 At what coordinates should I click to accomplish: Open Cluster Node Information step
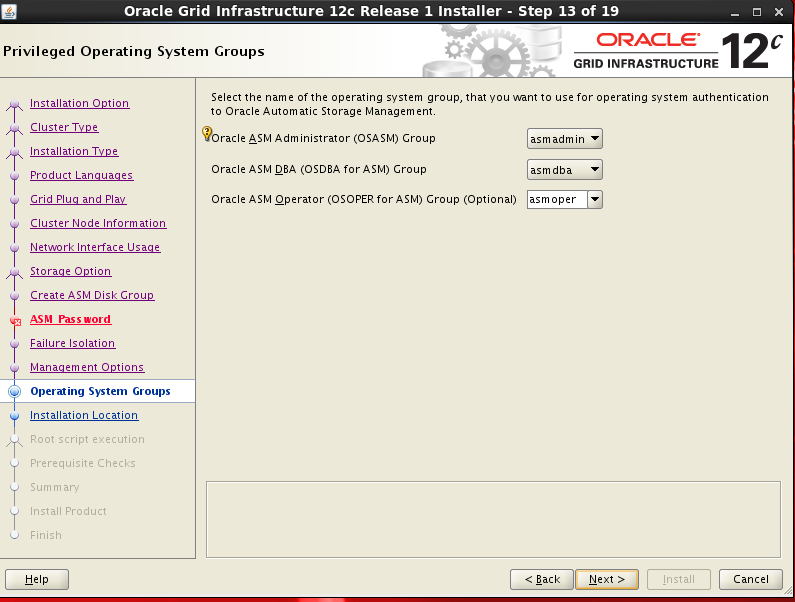[98, 223]
